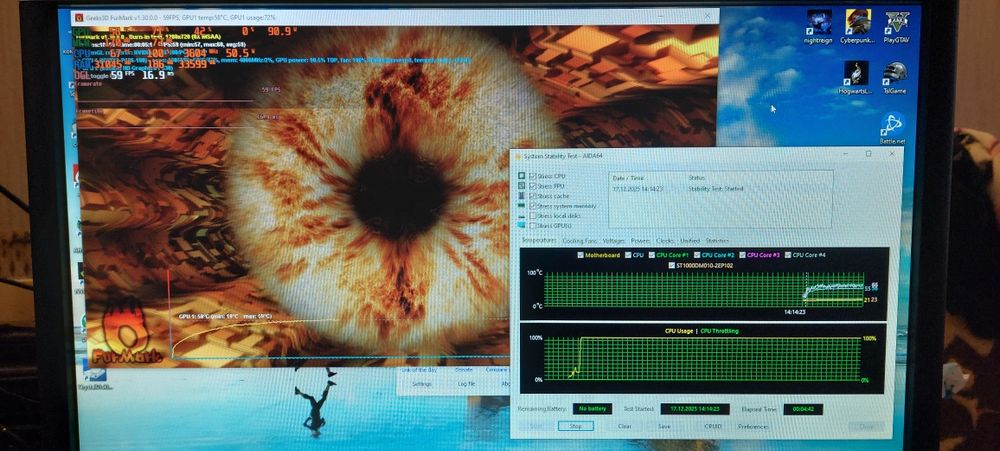
Task: Open the Voltages tab
Action: (614, 241)
